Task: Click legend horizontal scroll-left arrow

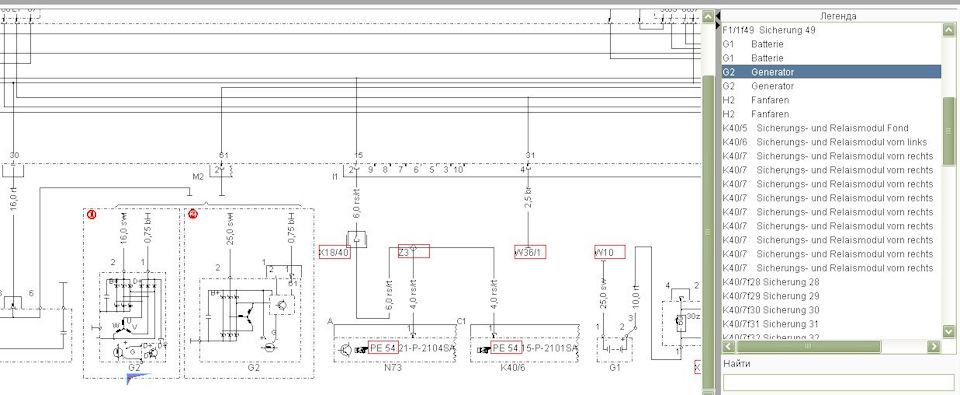Action: click(x=728, y=347)
